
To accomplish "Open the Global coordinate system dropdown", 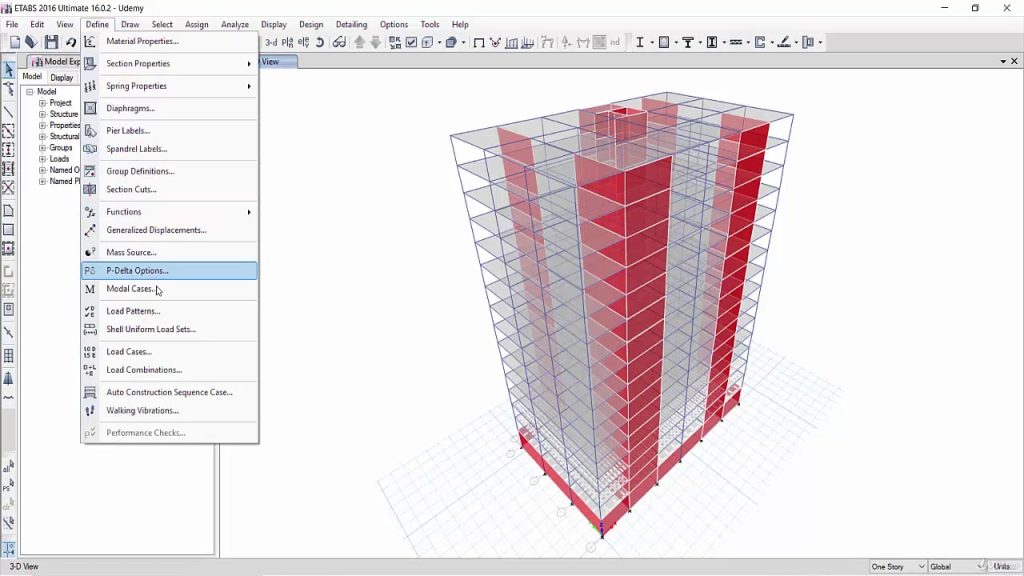I will (956, 566).
